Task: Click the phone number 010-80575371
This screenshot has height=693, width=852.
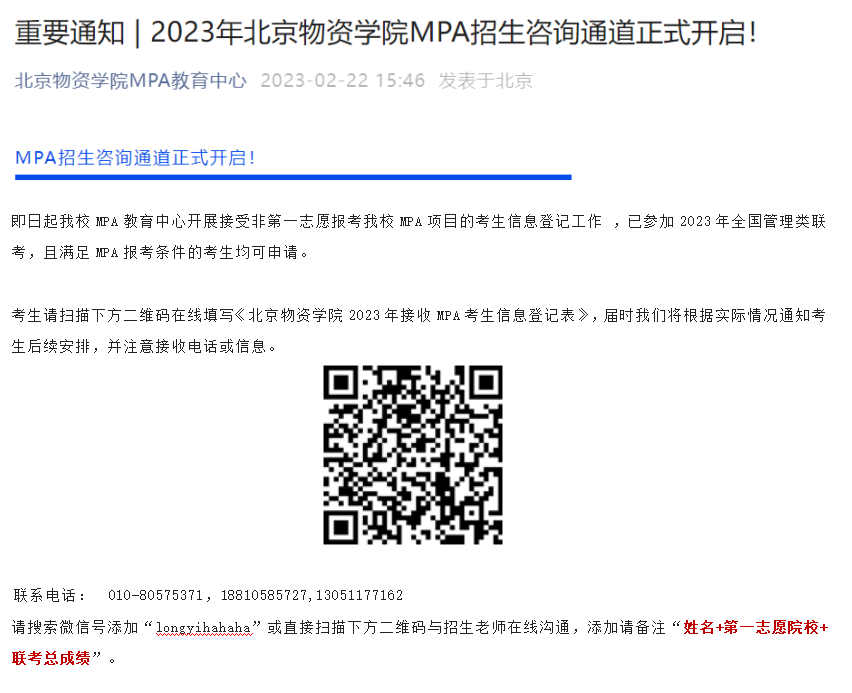Action: (155, 595)
